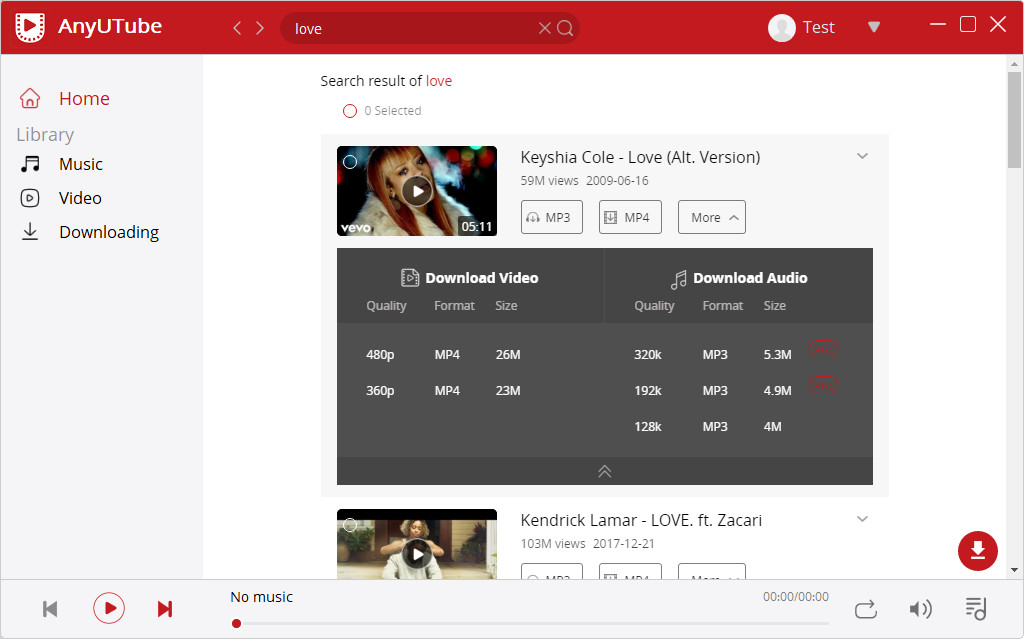Open the account dropdown triangle
Viewport: 1024px width, 639px height.
pos(874,27)
